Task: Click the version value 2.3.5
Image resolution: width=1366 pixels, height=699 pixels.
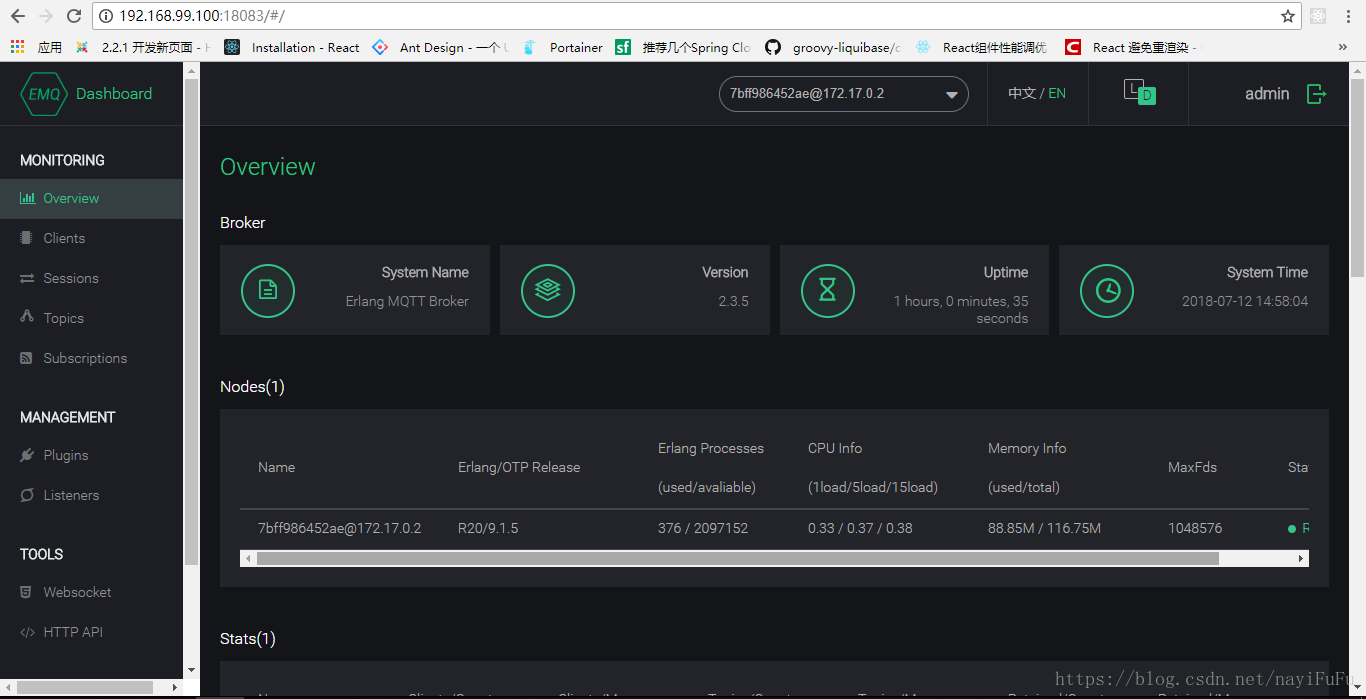Action: [733, 301]
